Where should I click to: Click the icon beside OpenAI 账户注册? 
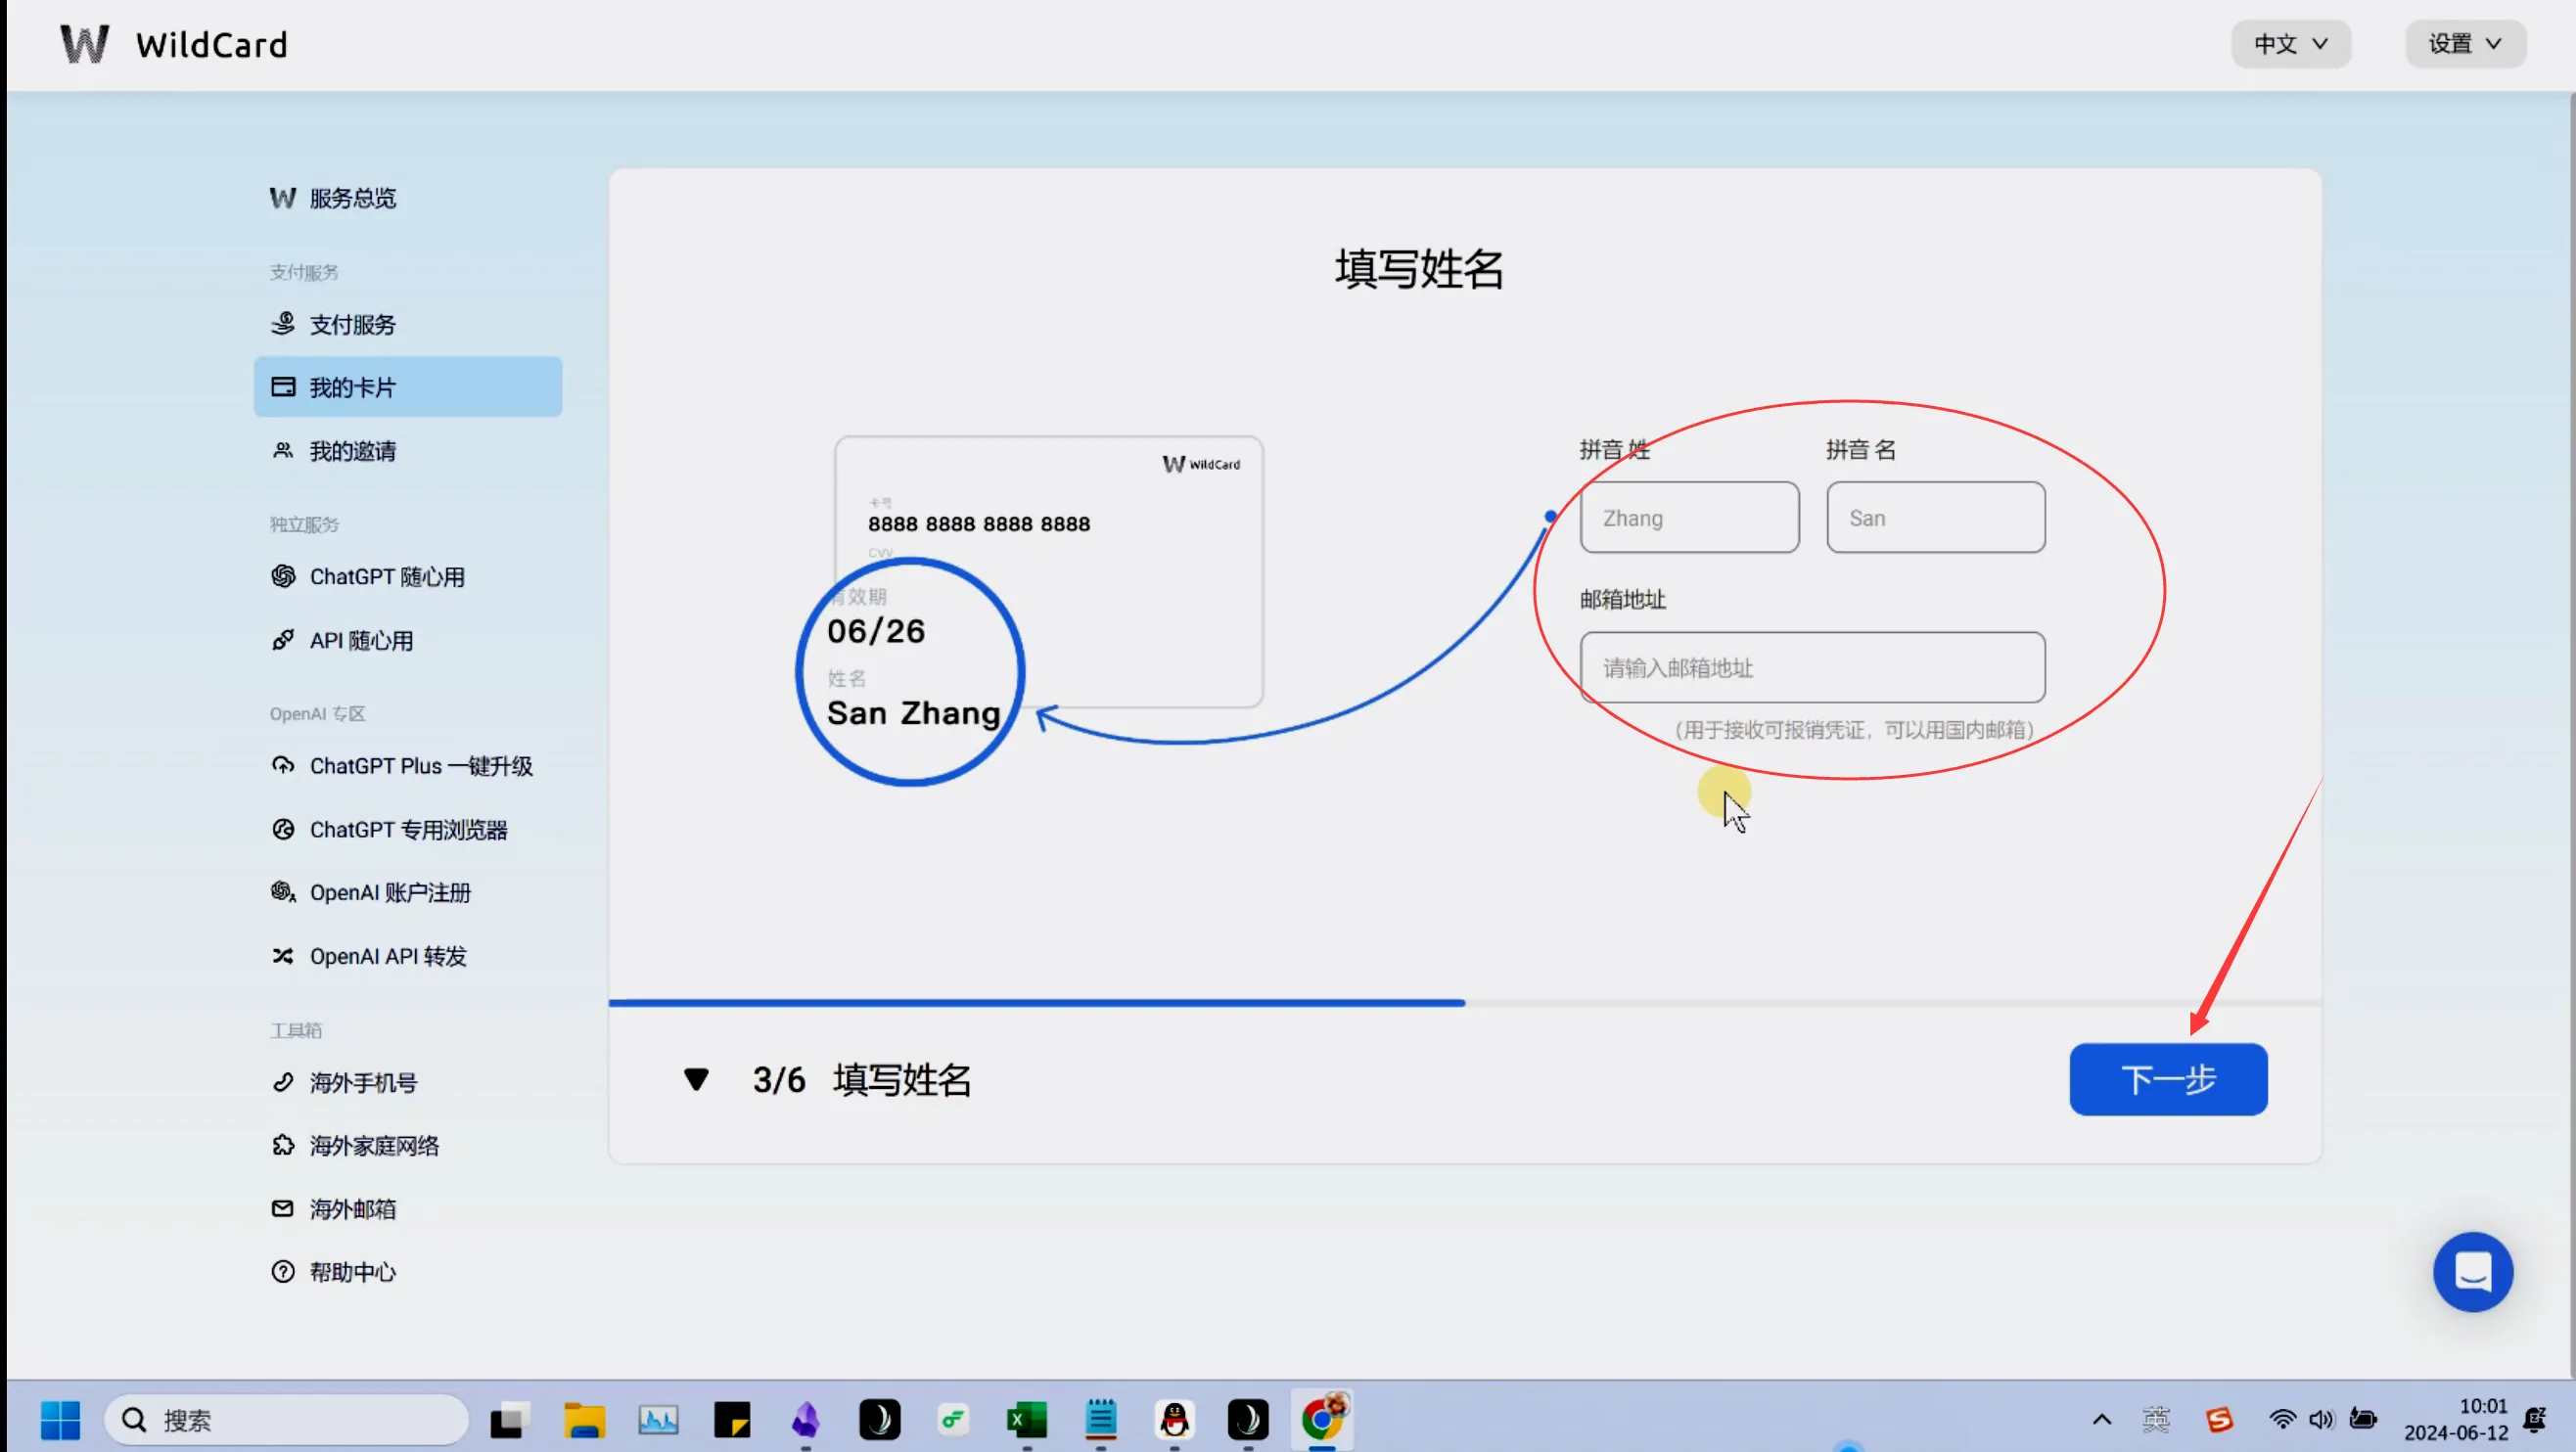[x=283, y=892]
